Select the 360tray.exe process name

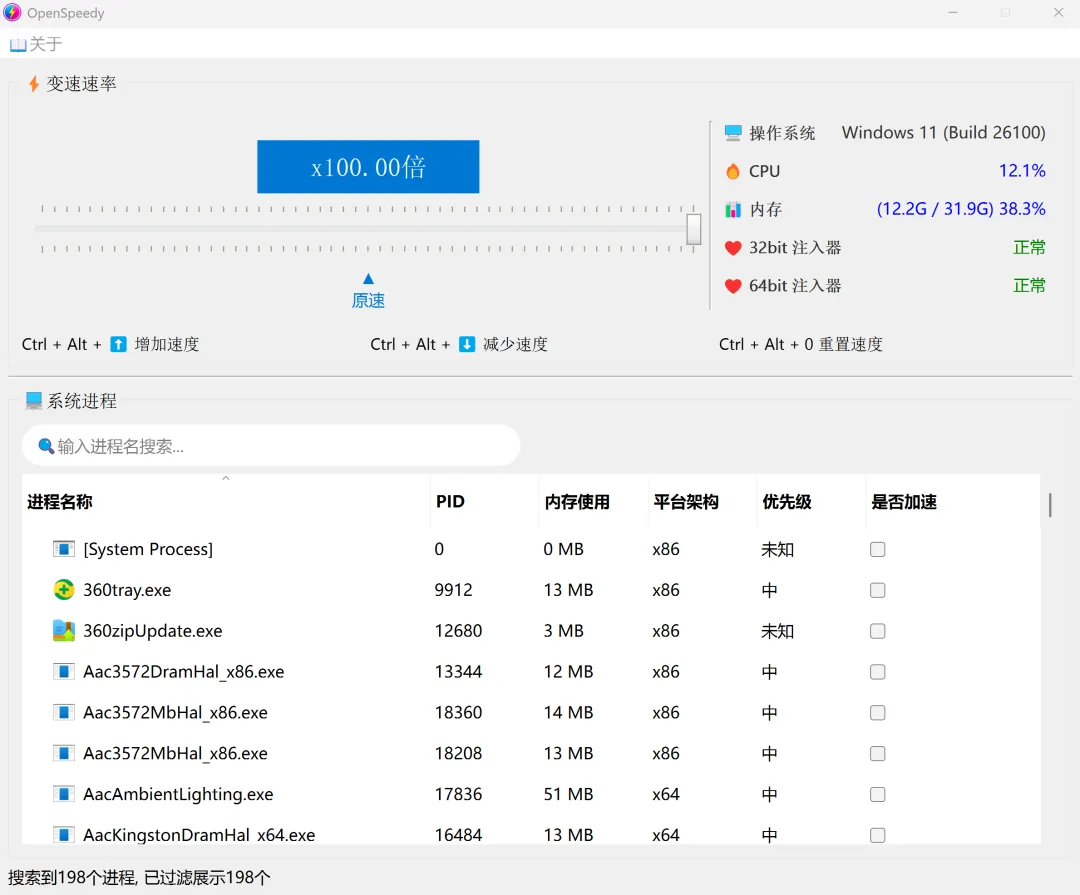(x=127, y=590)
